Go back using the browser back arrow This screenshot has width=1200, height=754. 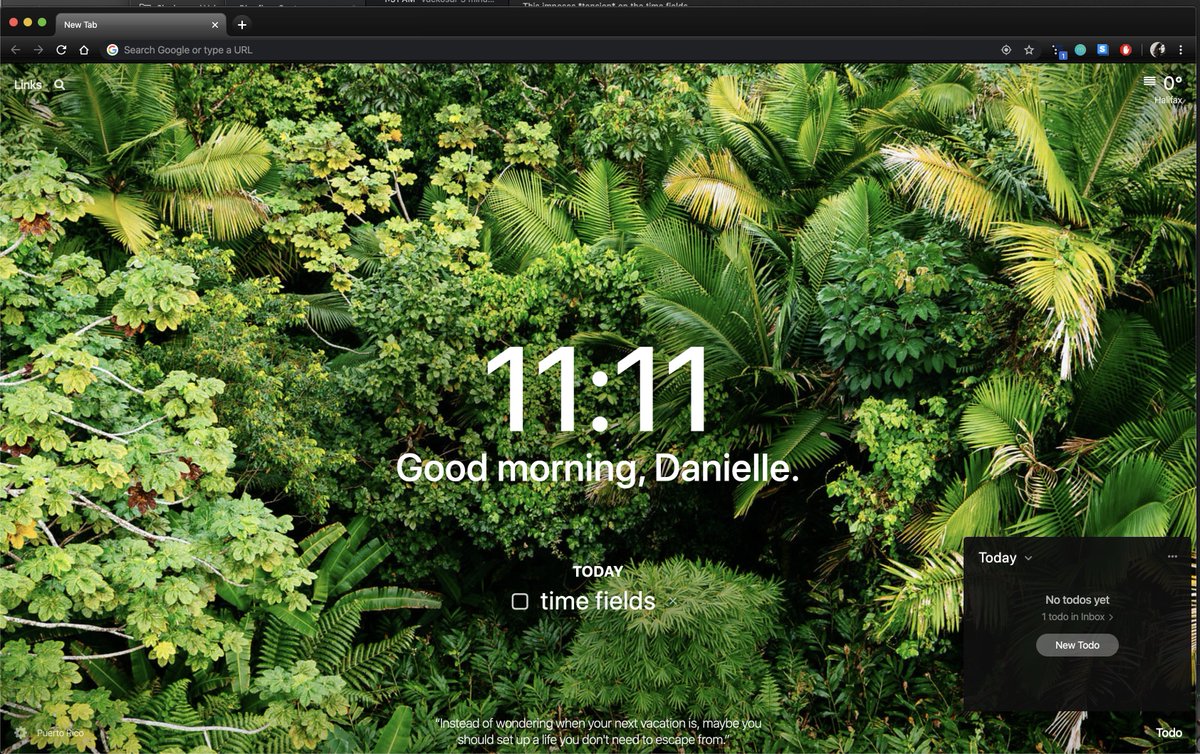click(x=15, y=50)
